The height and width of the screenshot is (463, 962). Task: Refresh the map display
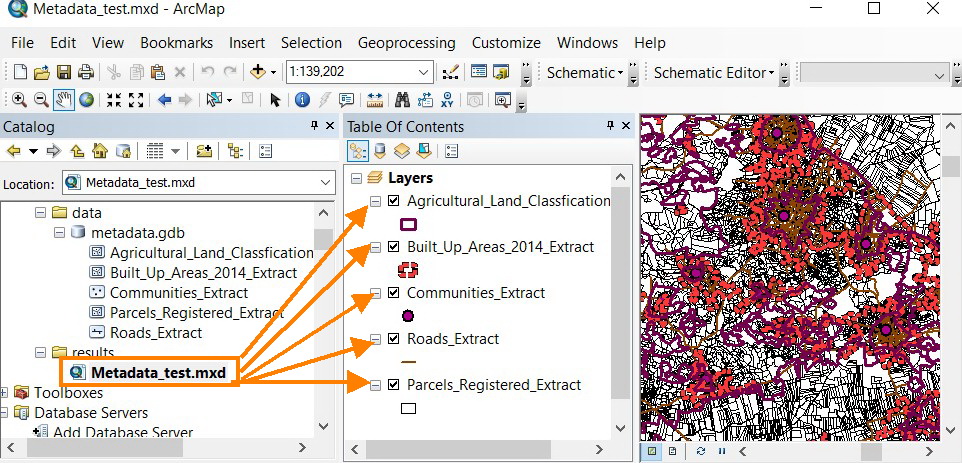[701, 451]
